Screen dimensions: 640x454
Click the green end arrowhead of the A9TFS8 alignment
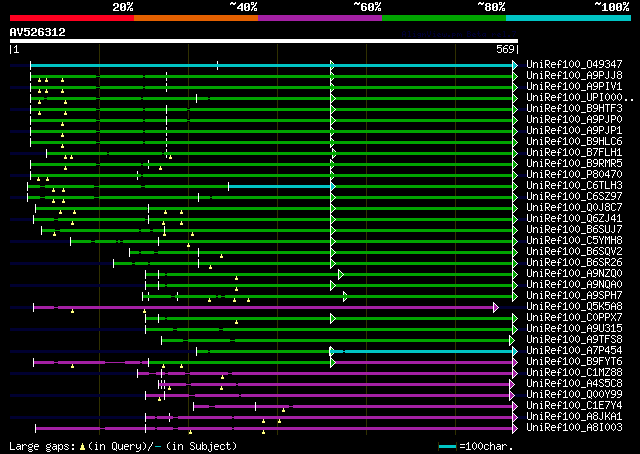(512, 340)
